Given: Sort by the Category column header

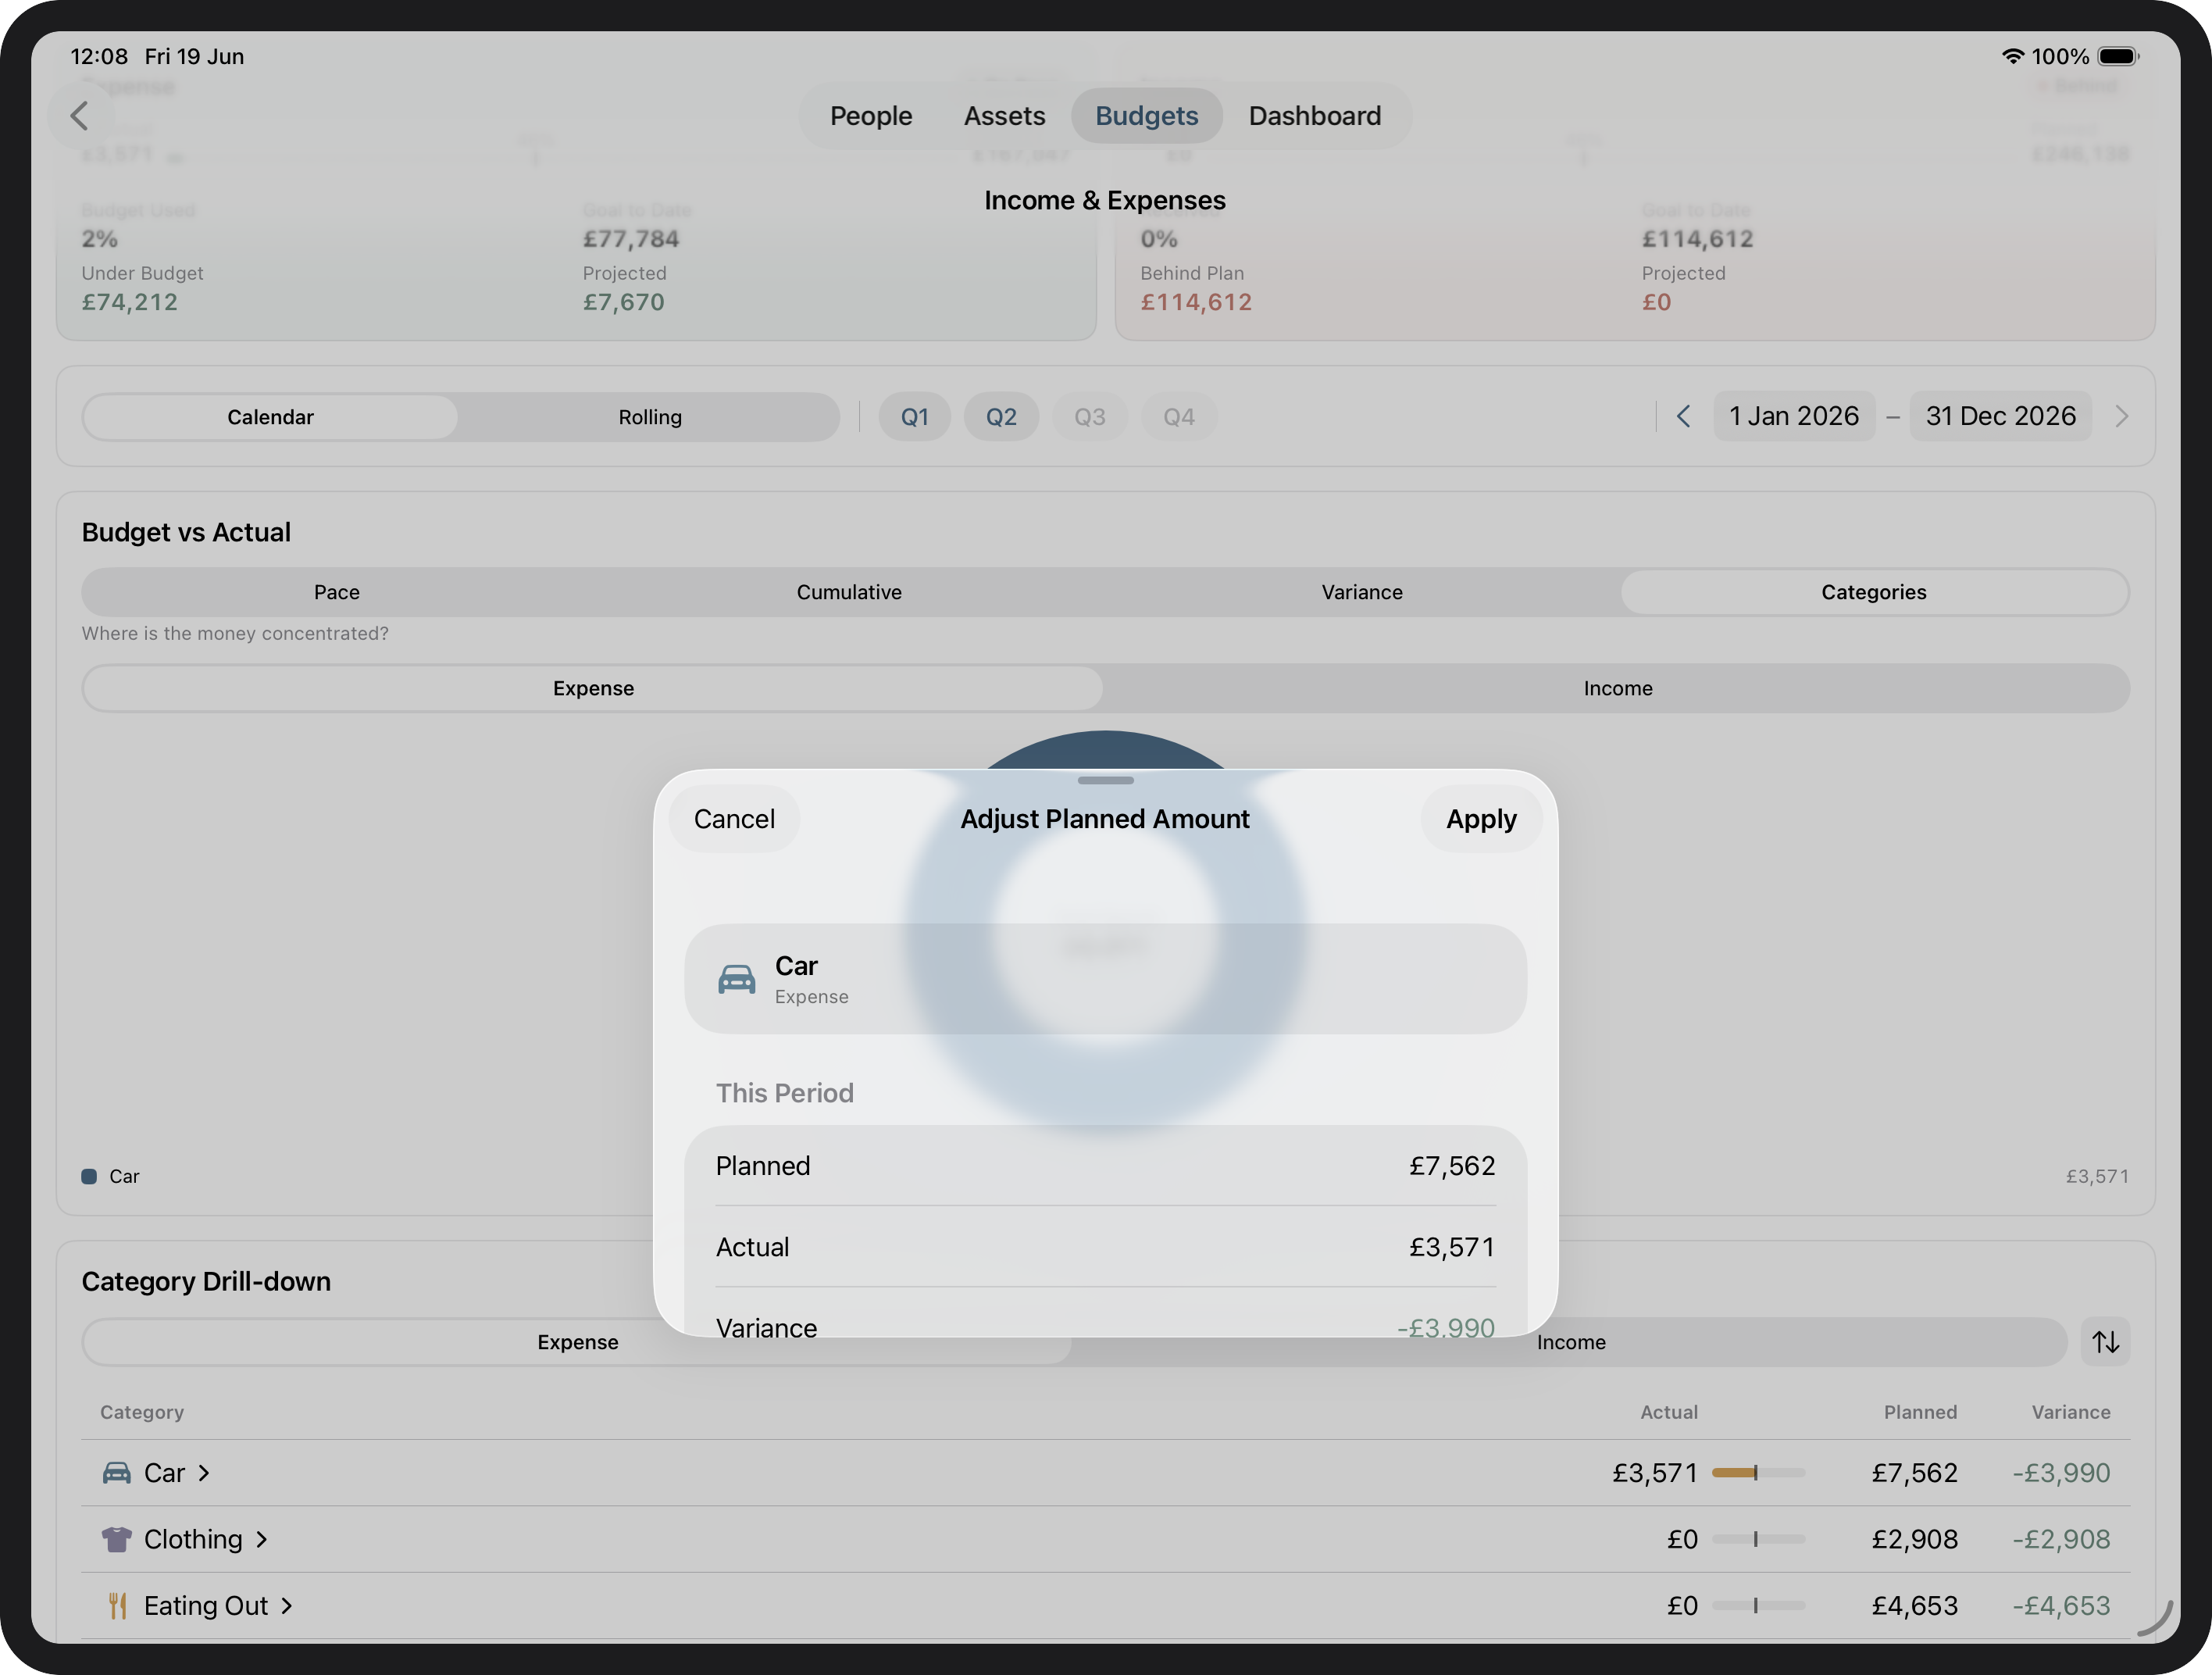Looking at the screenshot, I should (142, 1412).
